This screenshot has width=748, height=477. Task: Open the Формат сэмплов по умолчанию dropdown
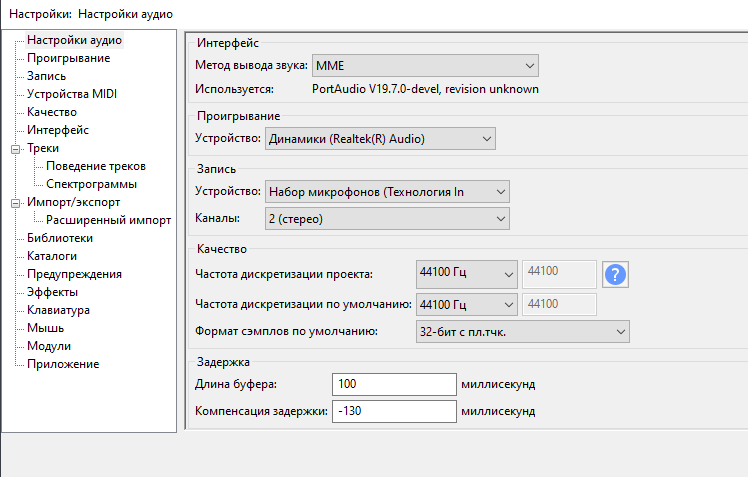coord(521,331)
